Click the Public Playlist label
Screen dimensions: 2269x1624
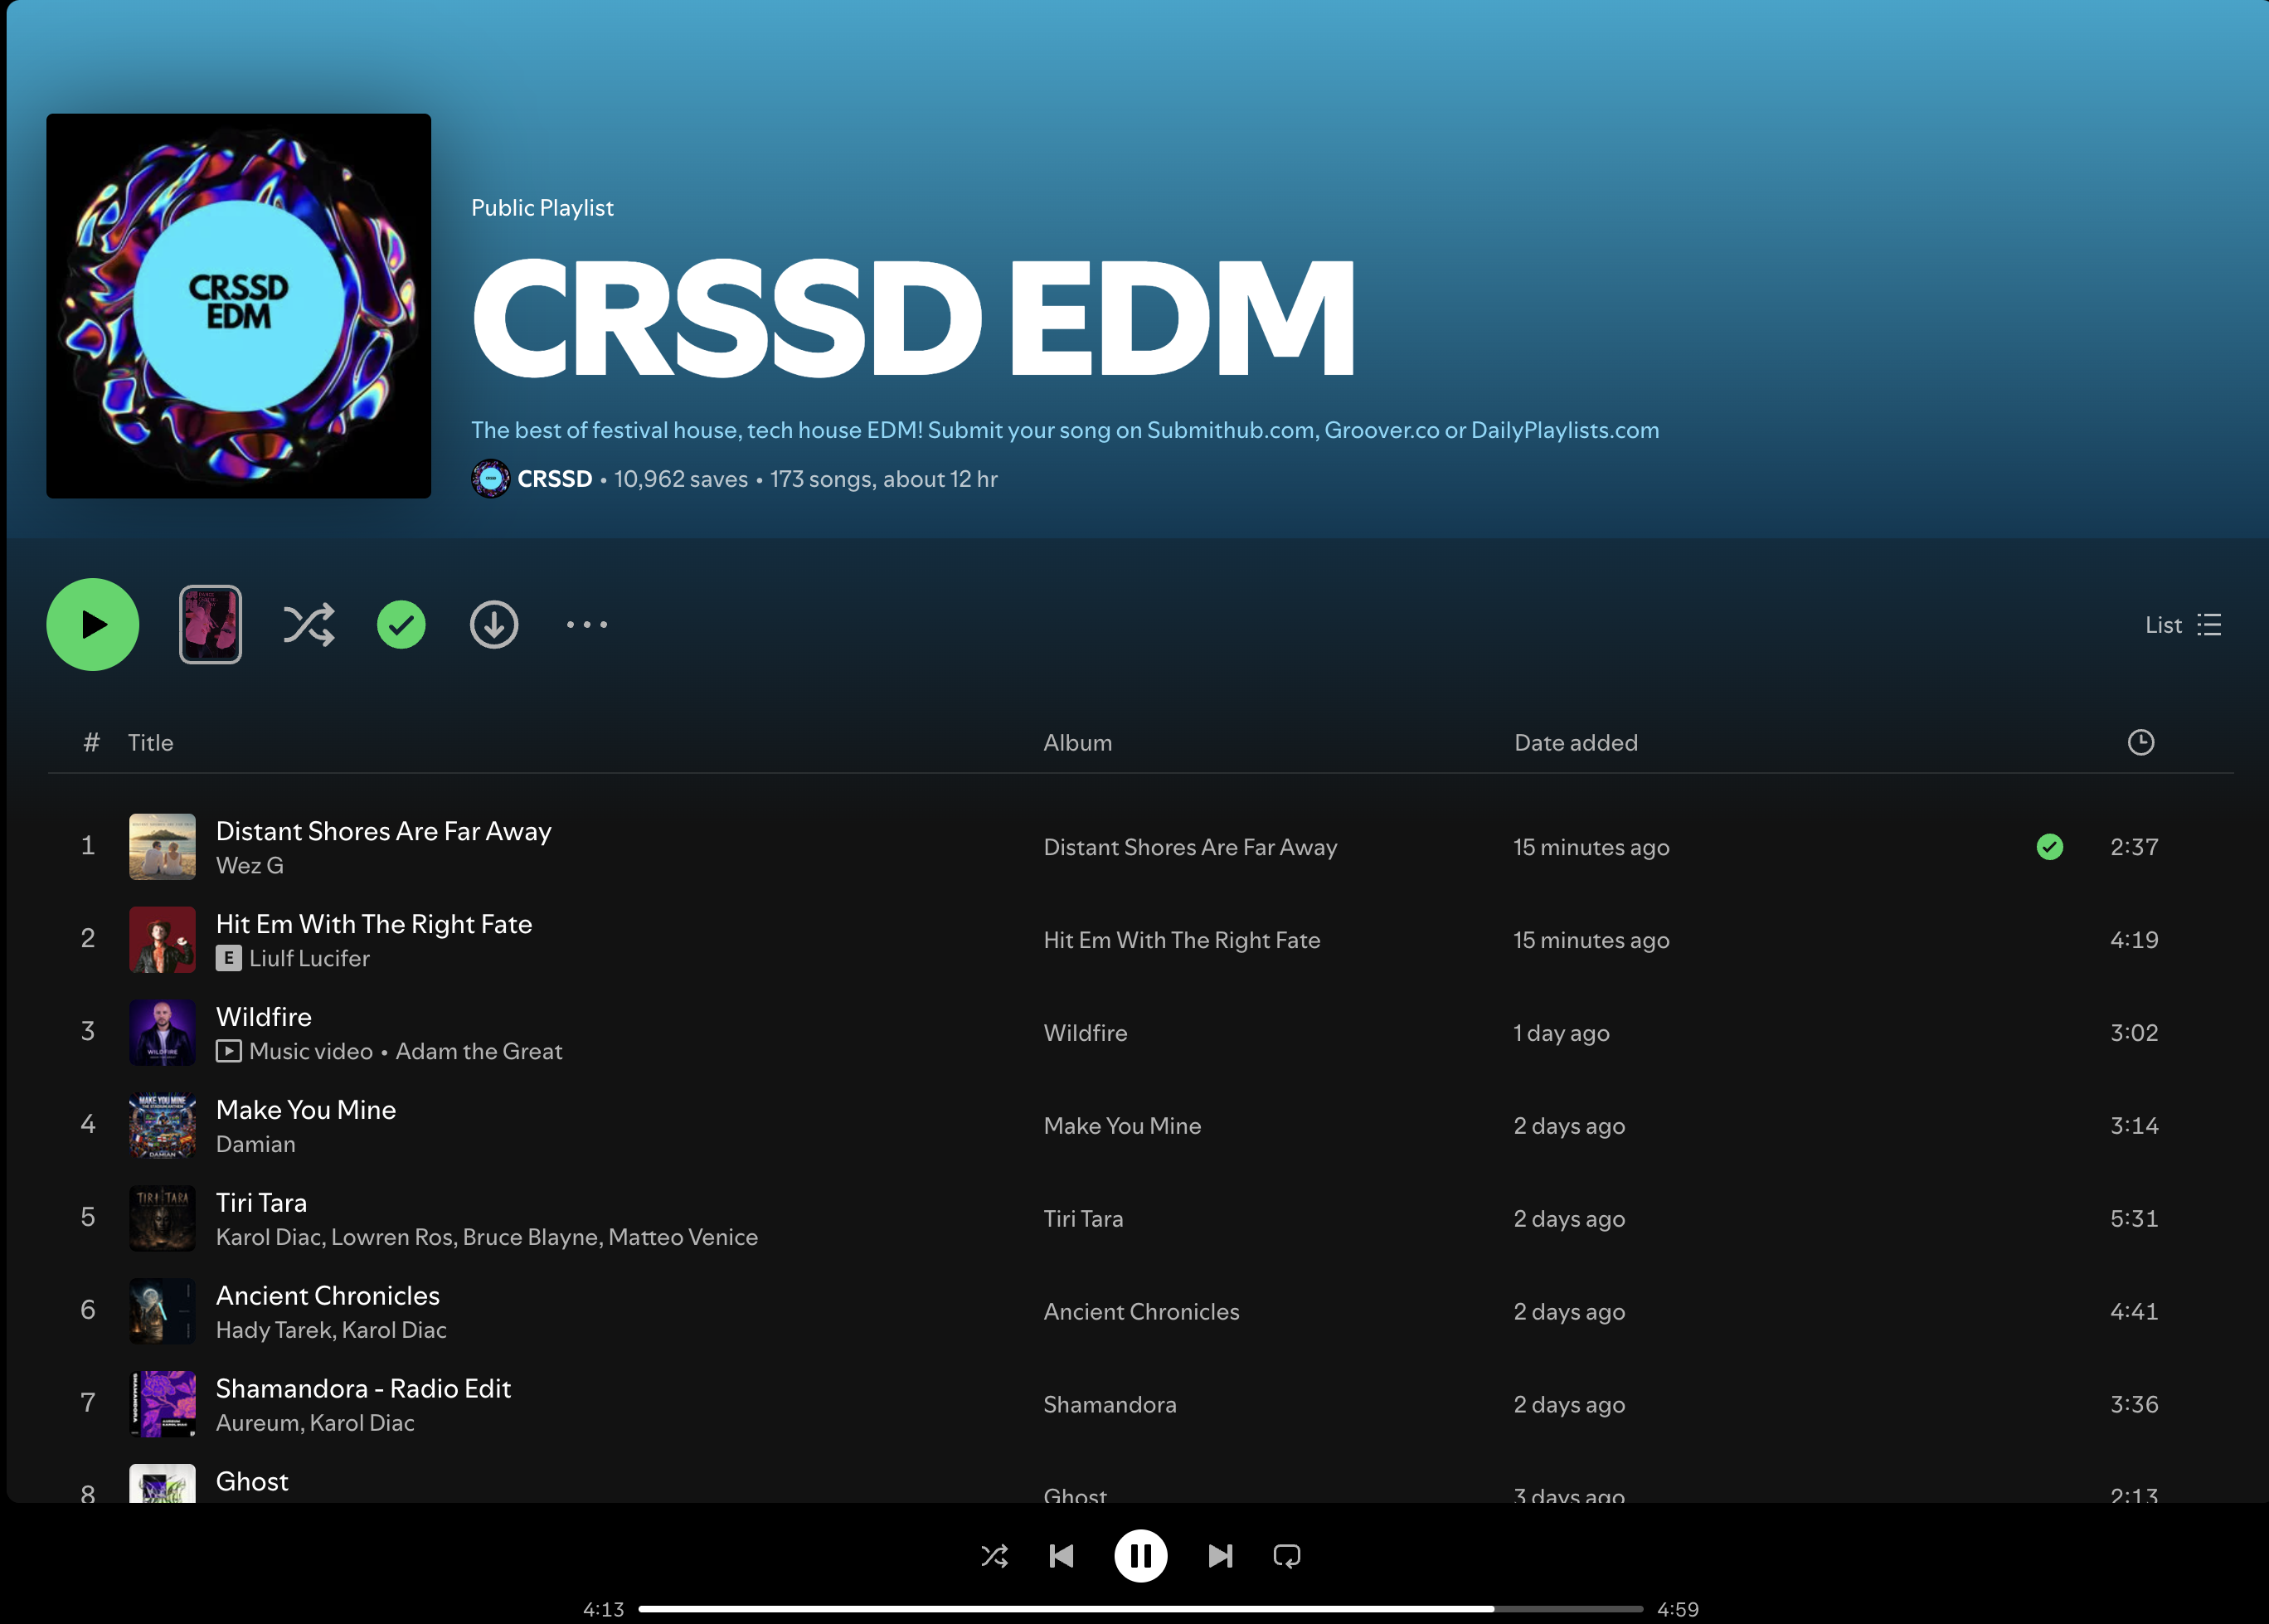point(542,208)
